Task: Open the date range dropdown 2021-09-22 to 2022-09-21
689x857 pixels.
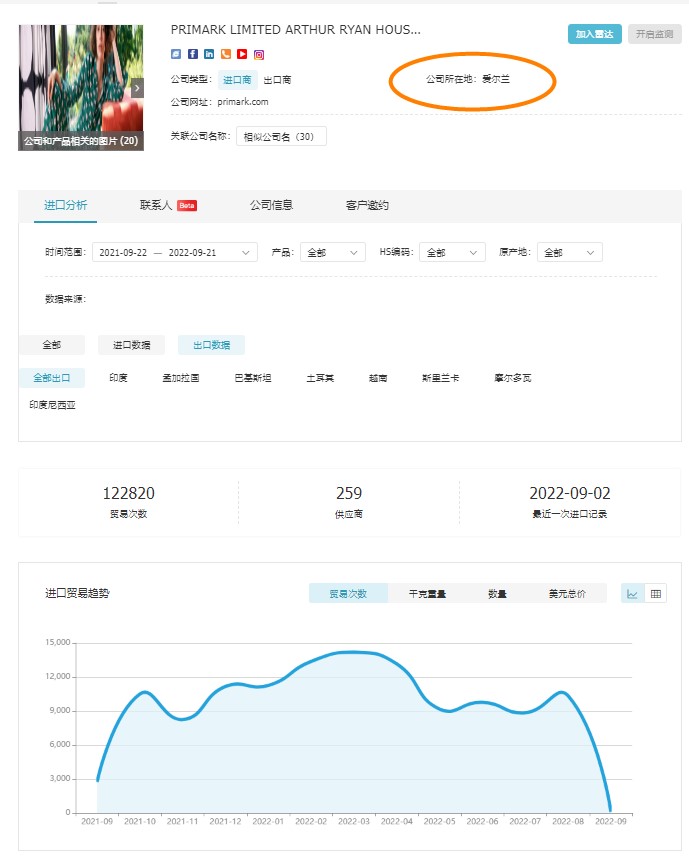Action: pyautogui.click(x=175, y=253)
